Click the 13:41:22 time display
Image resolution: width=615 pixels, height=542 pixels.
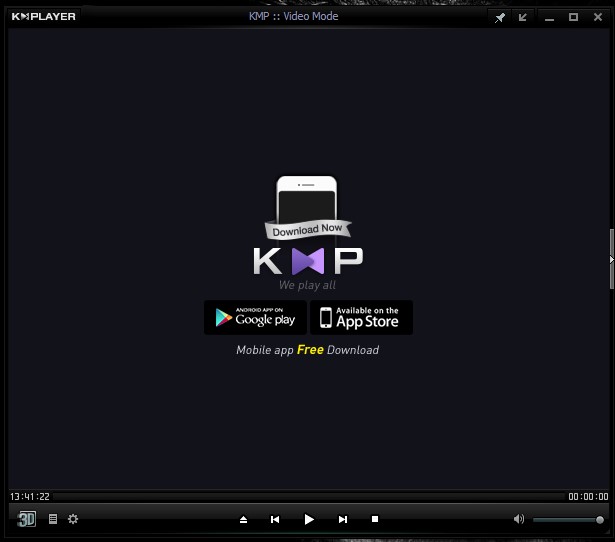pyautogui.click(x=30, y=497)
